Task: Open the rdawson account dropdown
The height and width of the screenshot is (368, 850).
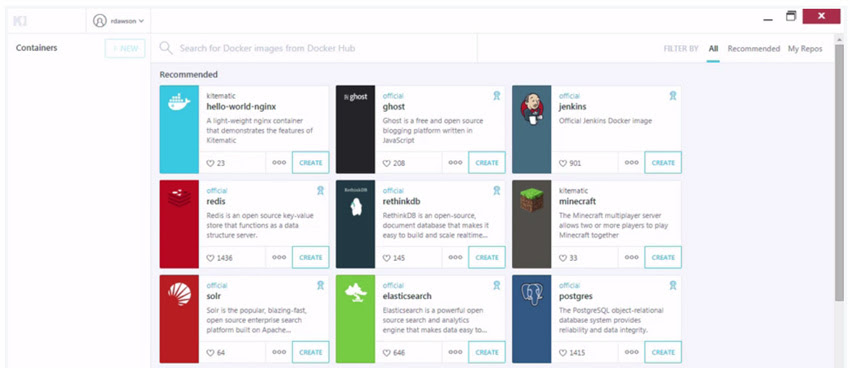Action: 119,21
